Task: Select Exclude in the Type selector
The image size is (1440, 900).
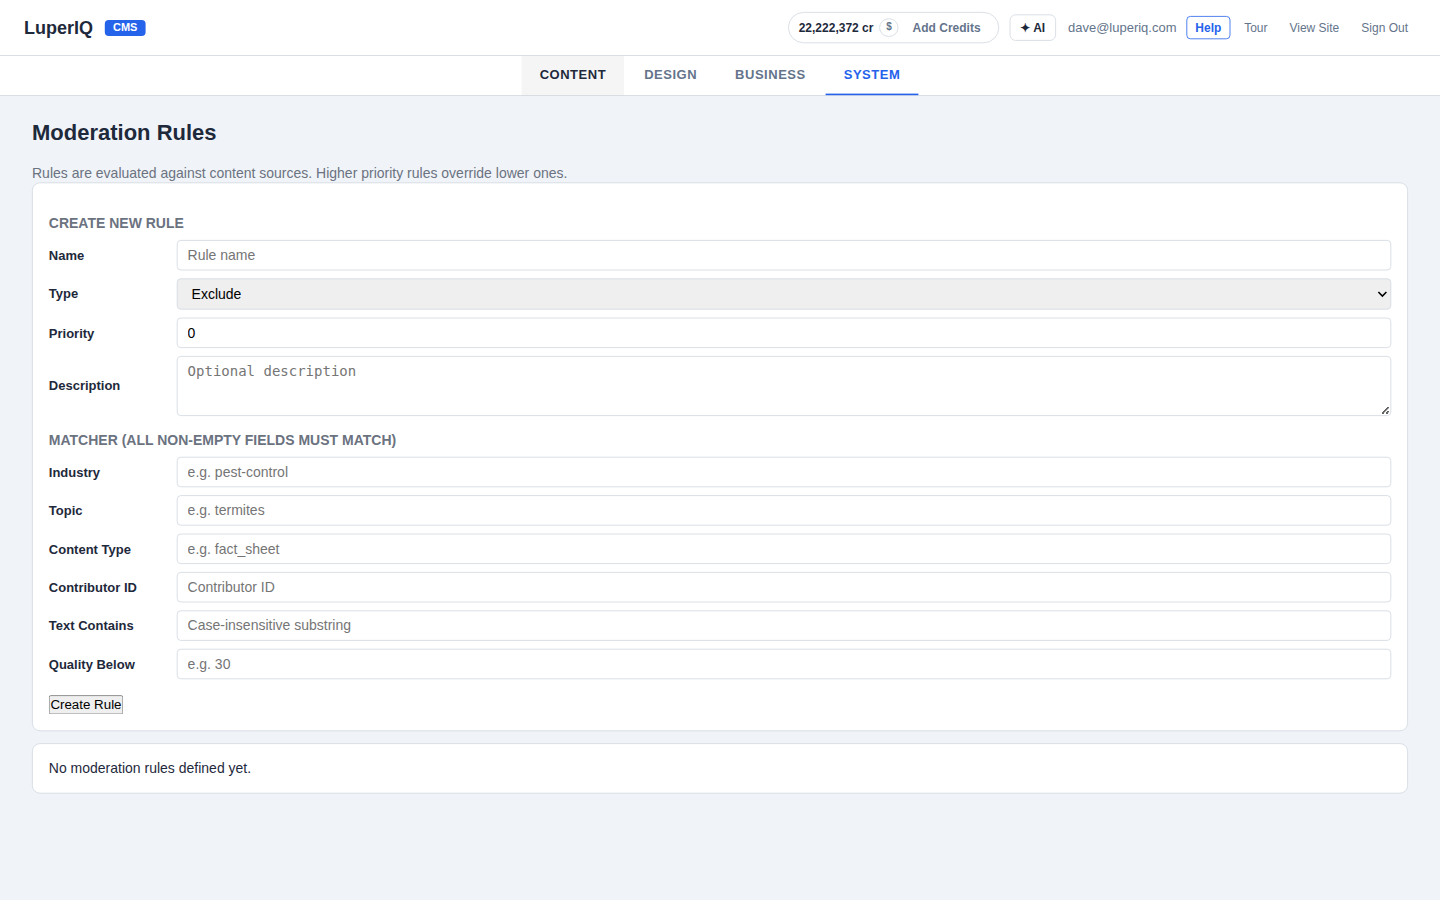Action: 784,293
